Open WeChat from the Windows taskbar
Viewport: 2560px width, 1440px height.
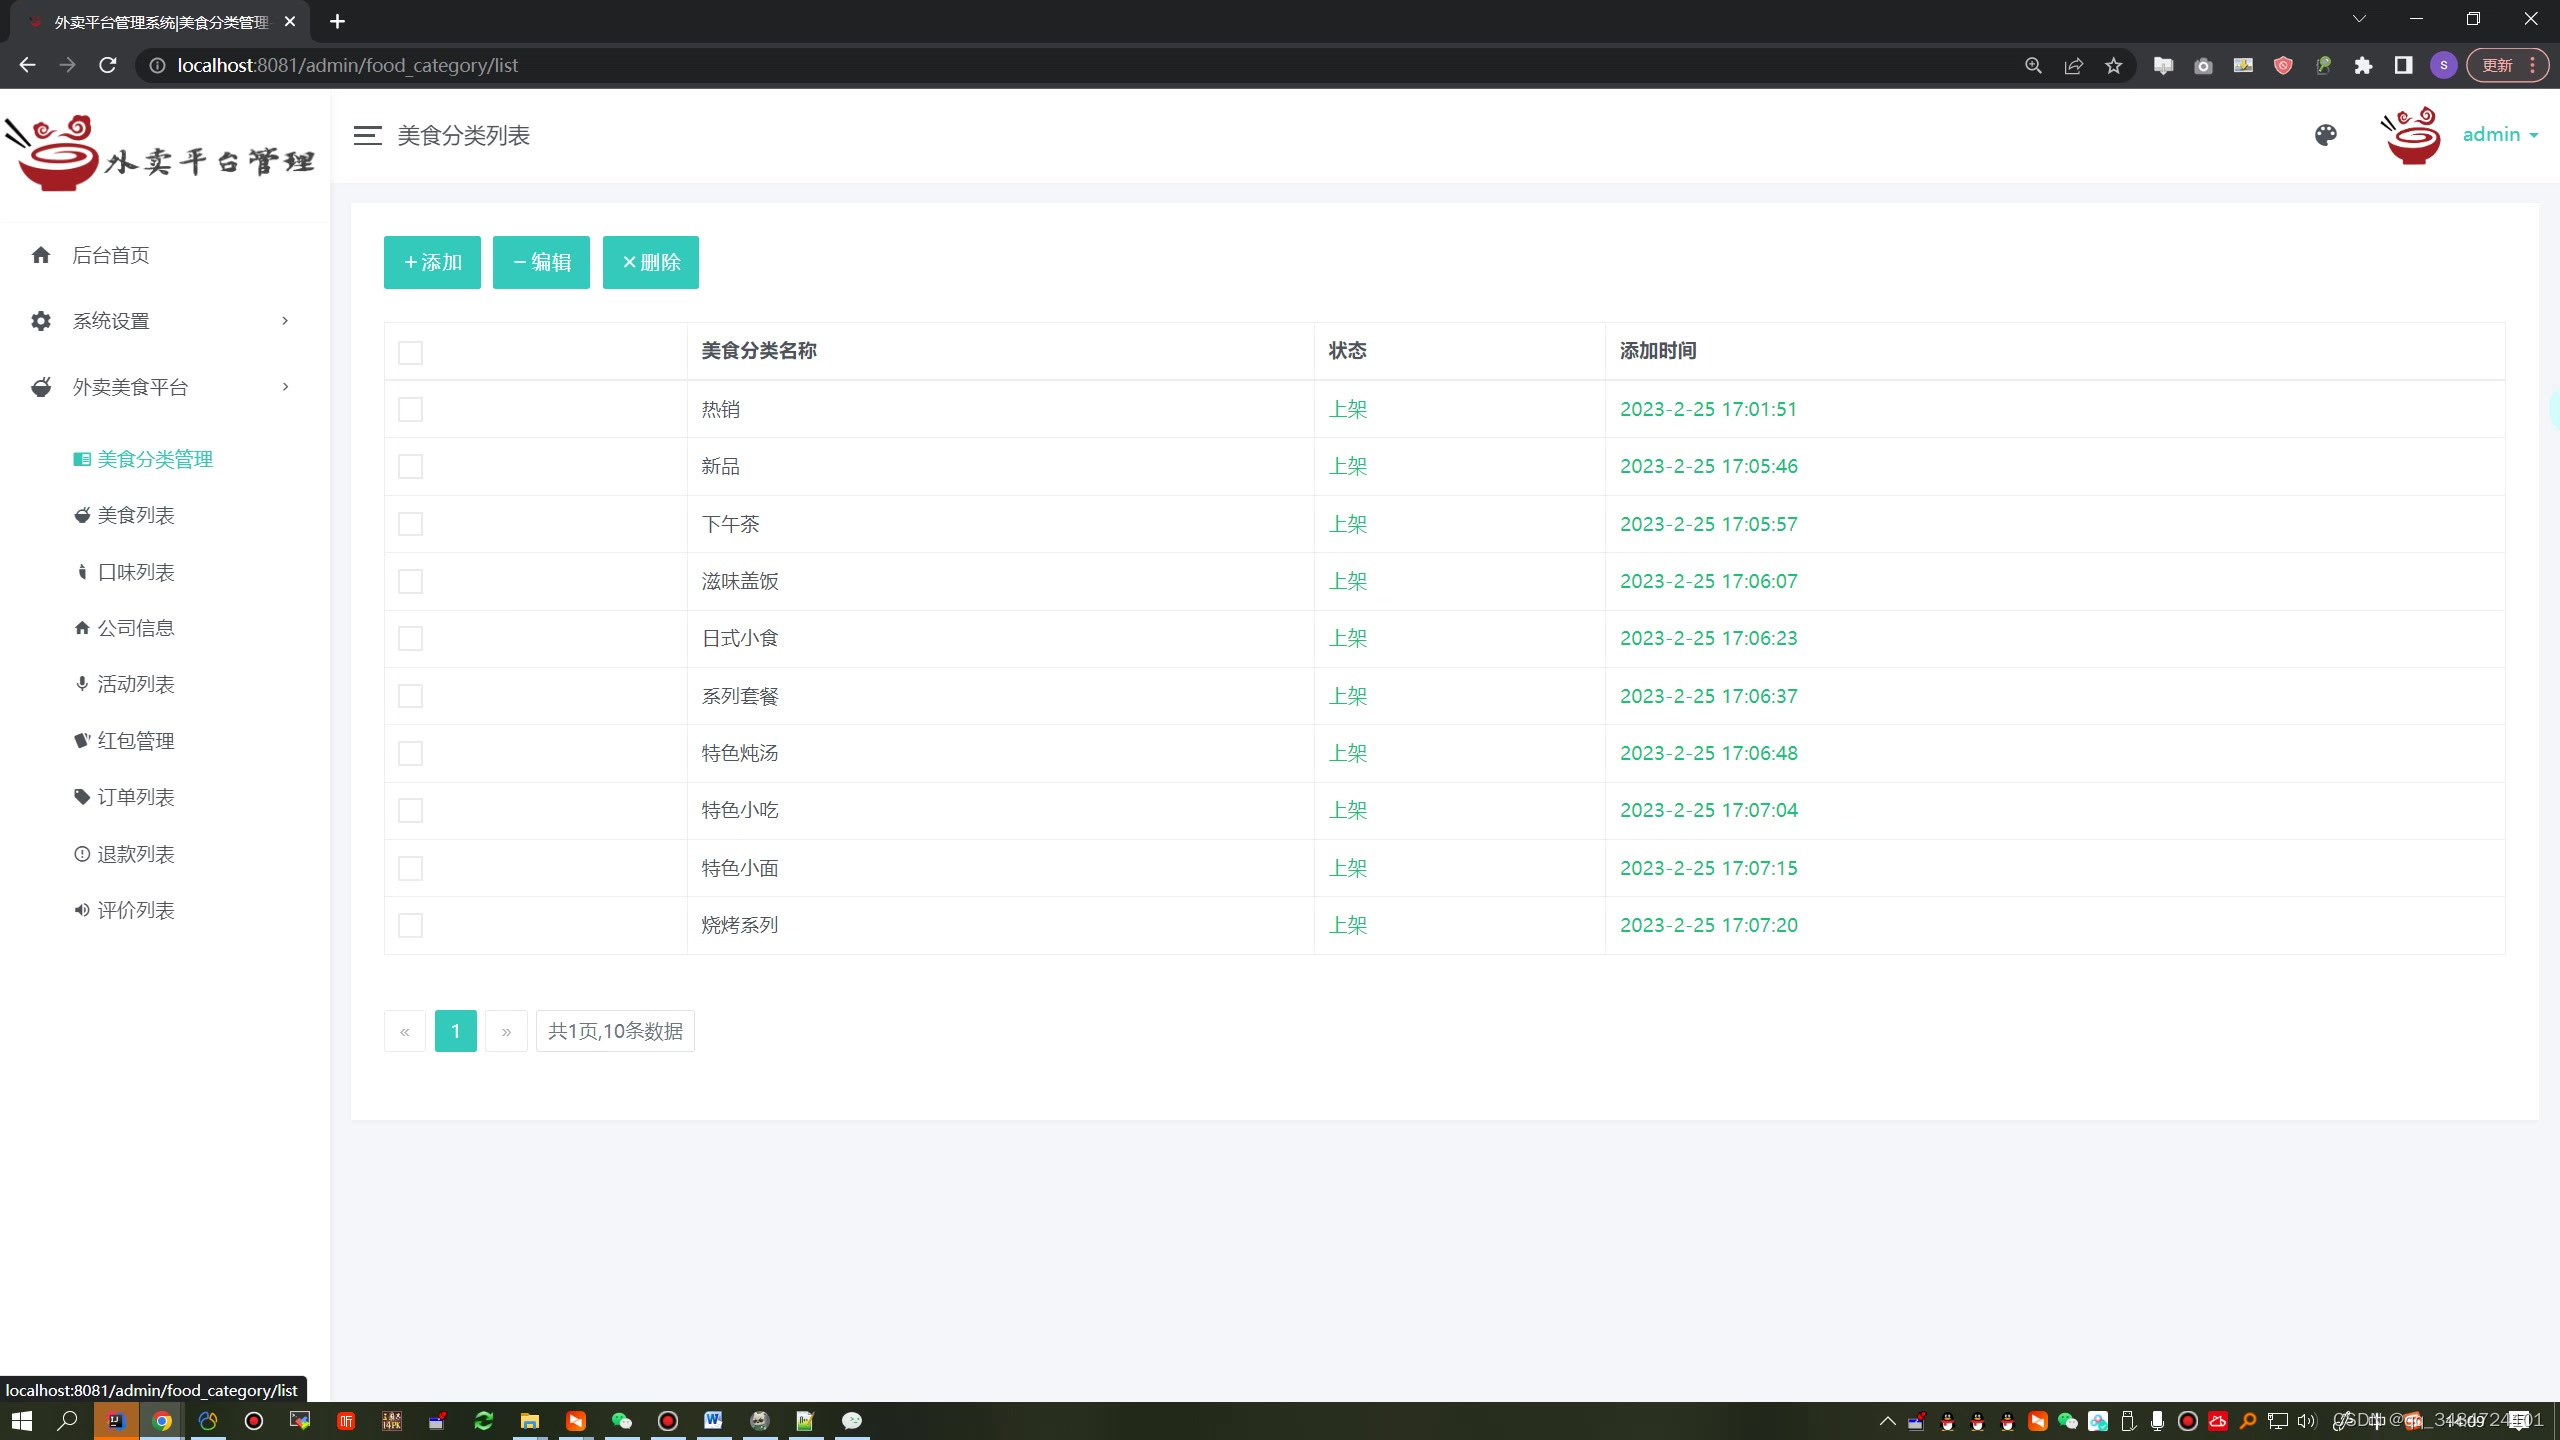[x=622, y=1420]
